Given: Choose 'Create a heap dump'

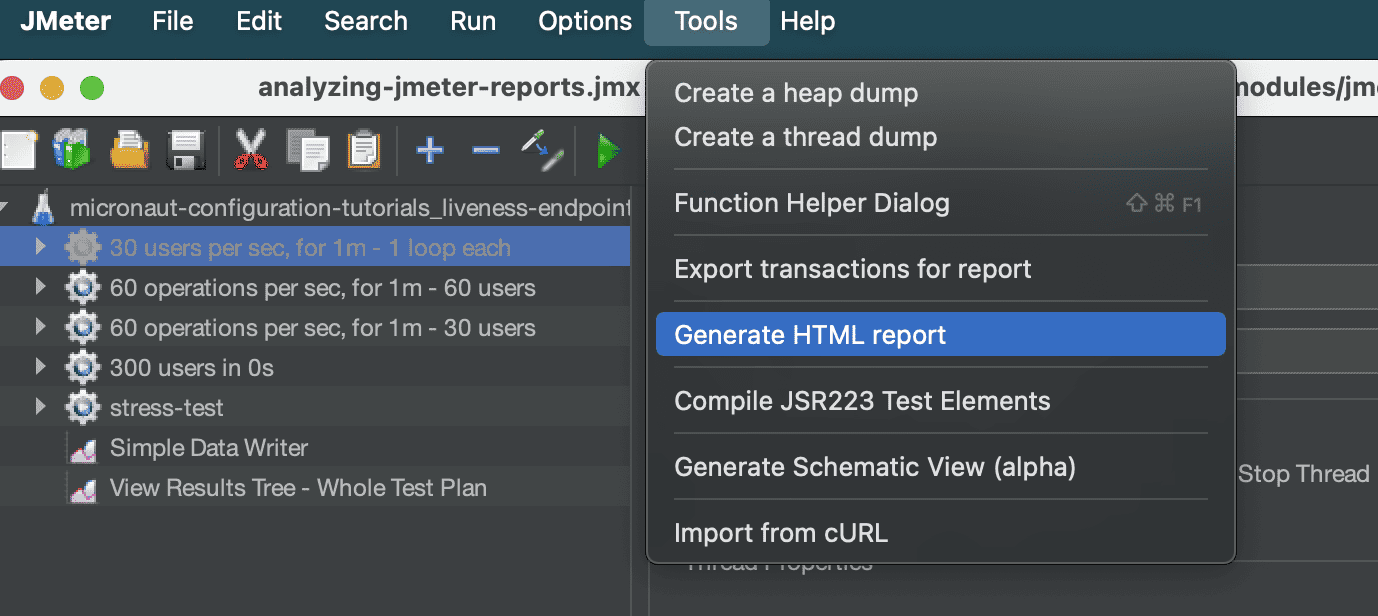Looking at the screenshot, I should pos(940,93).
